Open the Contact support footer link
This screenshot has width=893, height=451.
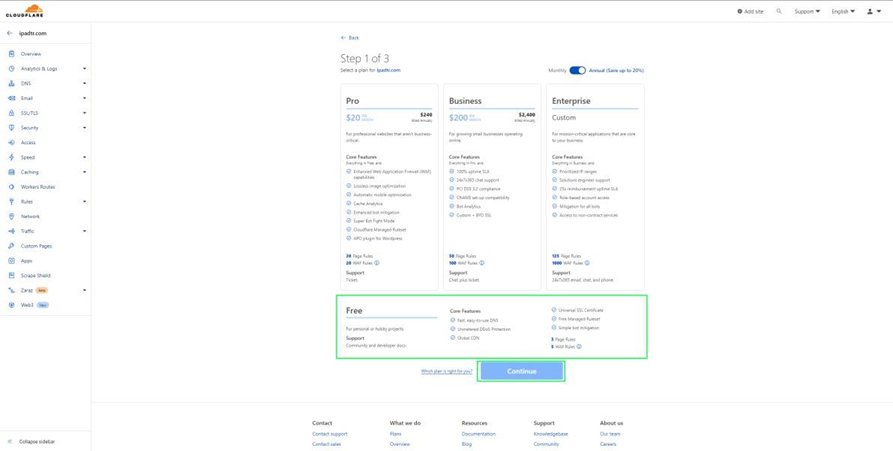(x=329, y=434)
